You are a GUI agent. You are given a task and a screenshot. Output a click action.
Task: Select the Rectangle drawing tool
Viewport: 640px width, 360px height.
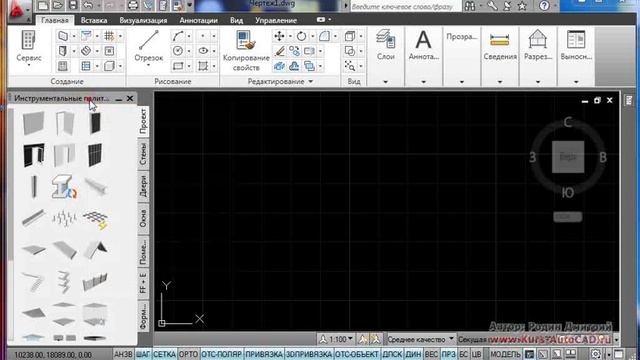point(178,66)
